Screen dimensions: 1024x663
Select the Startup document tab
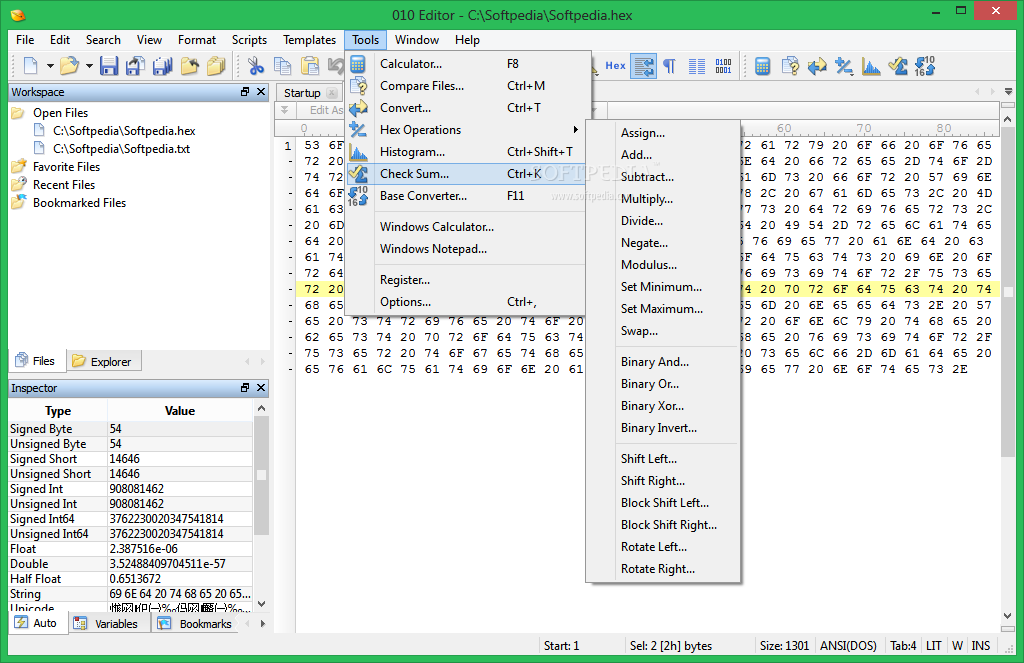click(x=309, y=93)
